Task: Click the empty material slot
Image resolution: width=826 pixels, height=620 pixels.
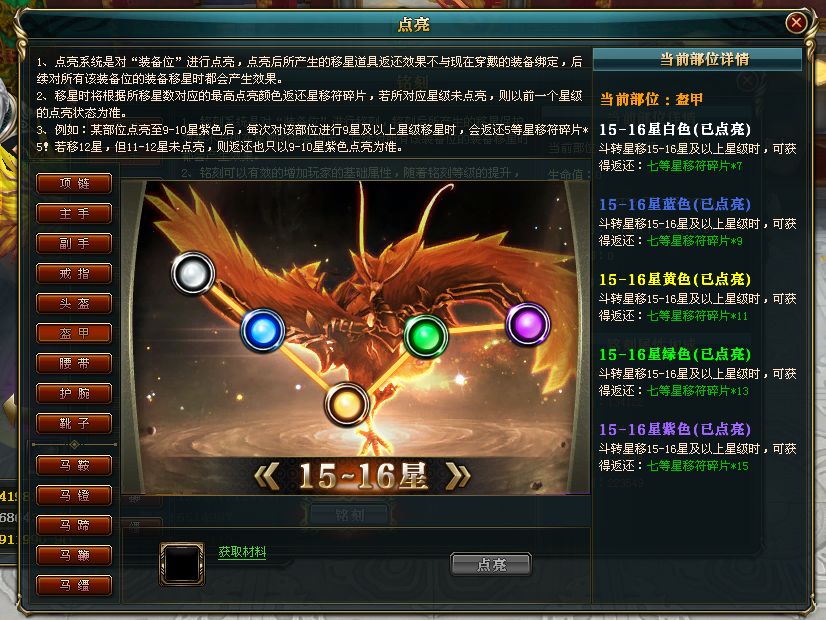Action: 182,564
